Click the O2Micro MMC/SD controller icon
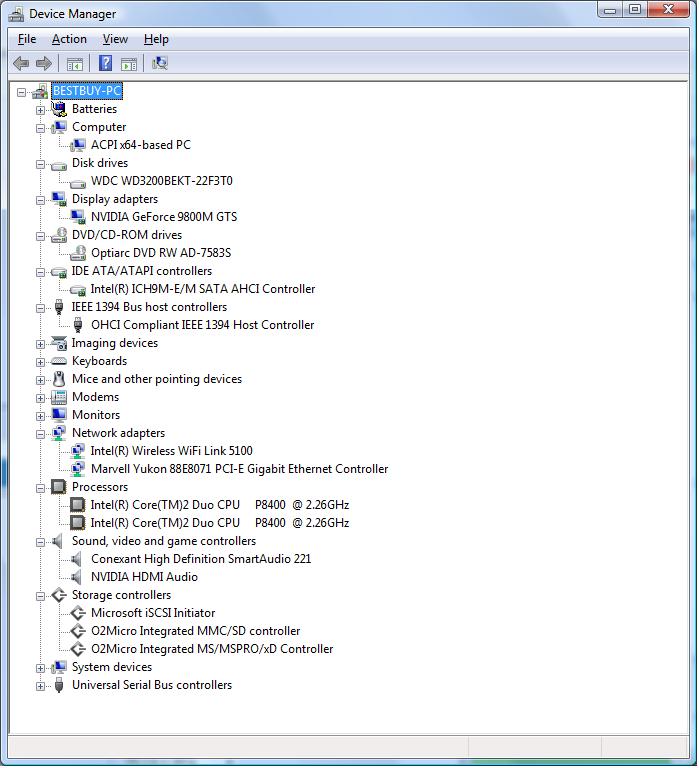The height and width of the screenshot is (768, 699). (78, 631)
